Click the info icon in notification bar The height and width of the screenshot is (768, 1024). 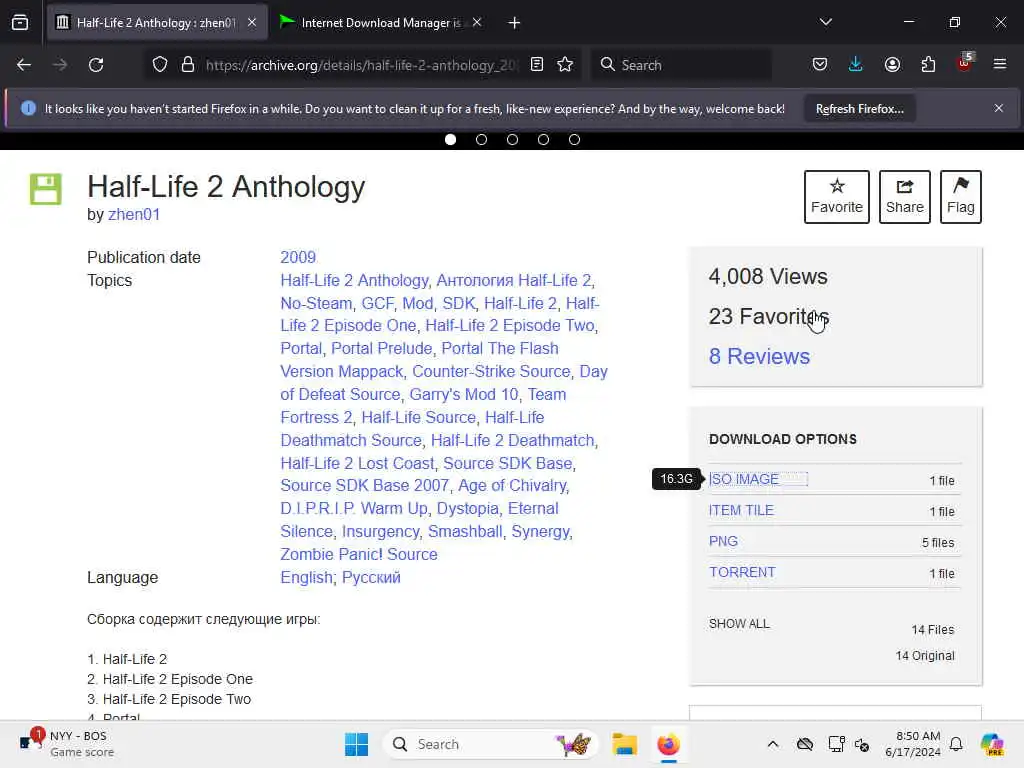[x=28, y=108]
